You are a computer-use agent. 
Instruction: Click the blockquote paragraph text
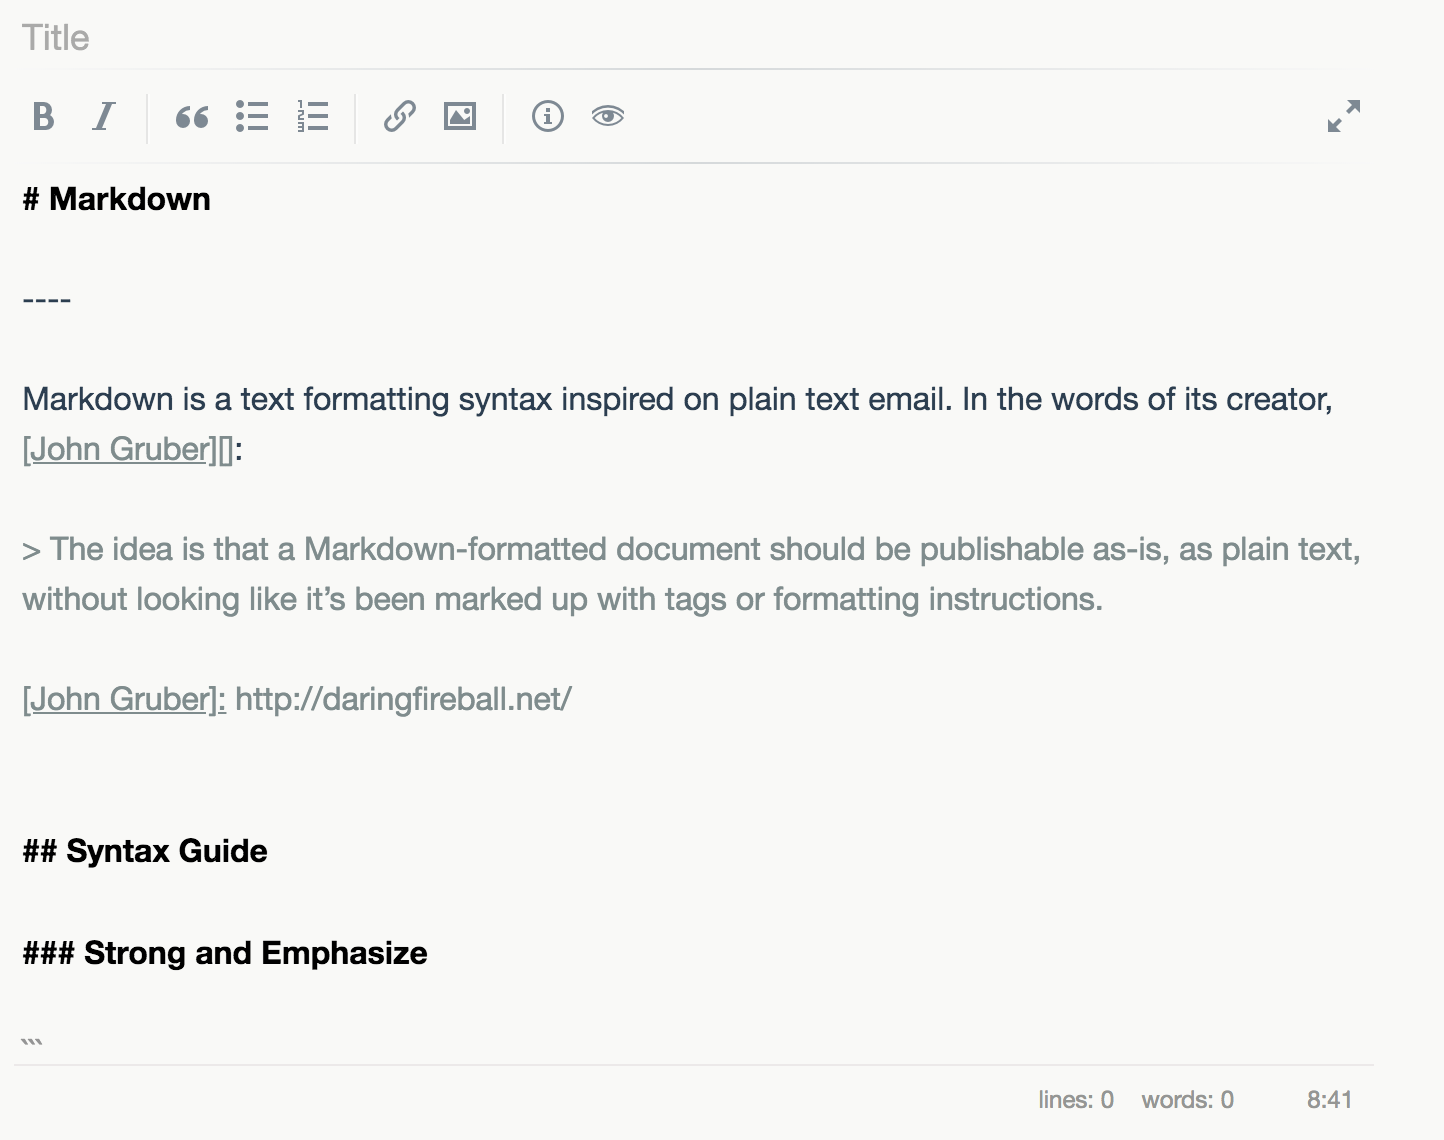point(690,574)
